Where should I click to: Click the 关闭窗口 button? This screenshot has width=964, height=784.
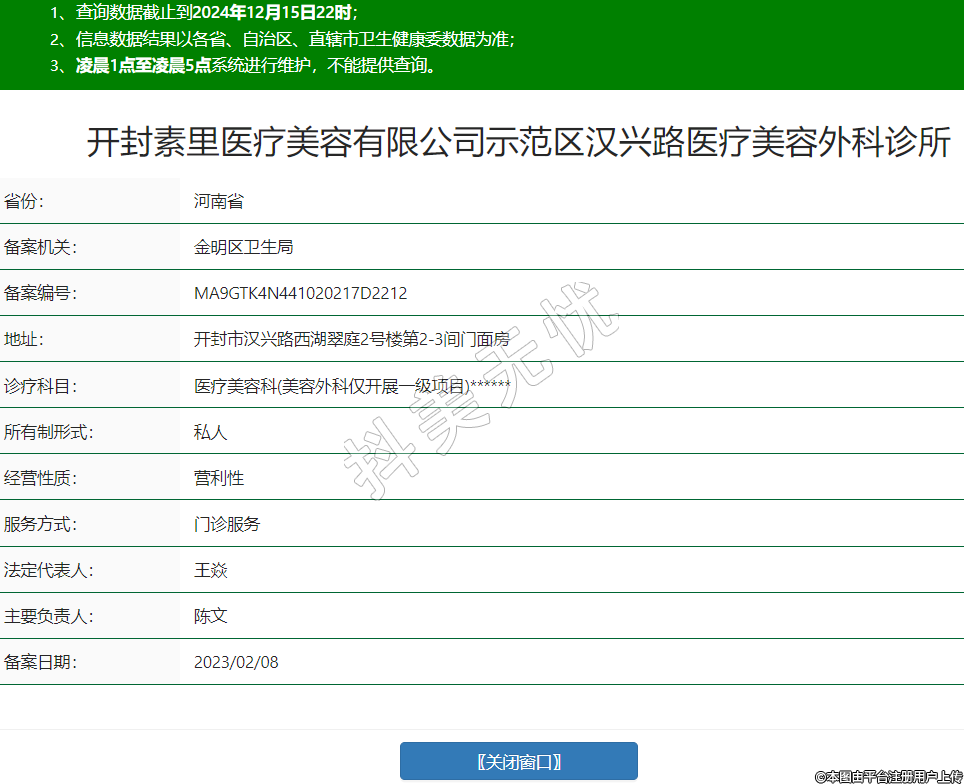518,761
